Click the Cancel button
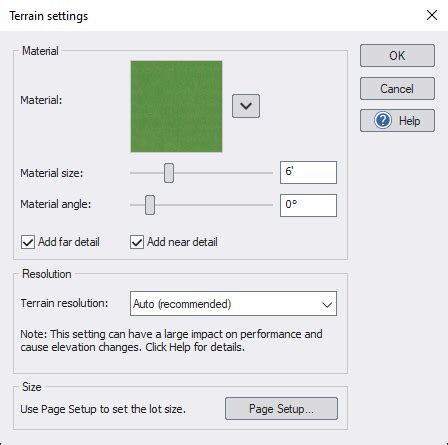The width and height of the screenshot is (448, 445). 397,89
